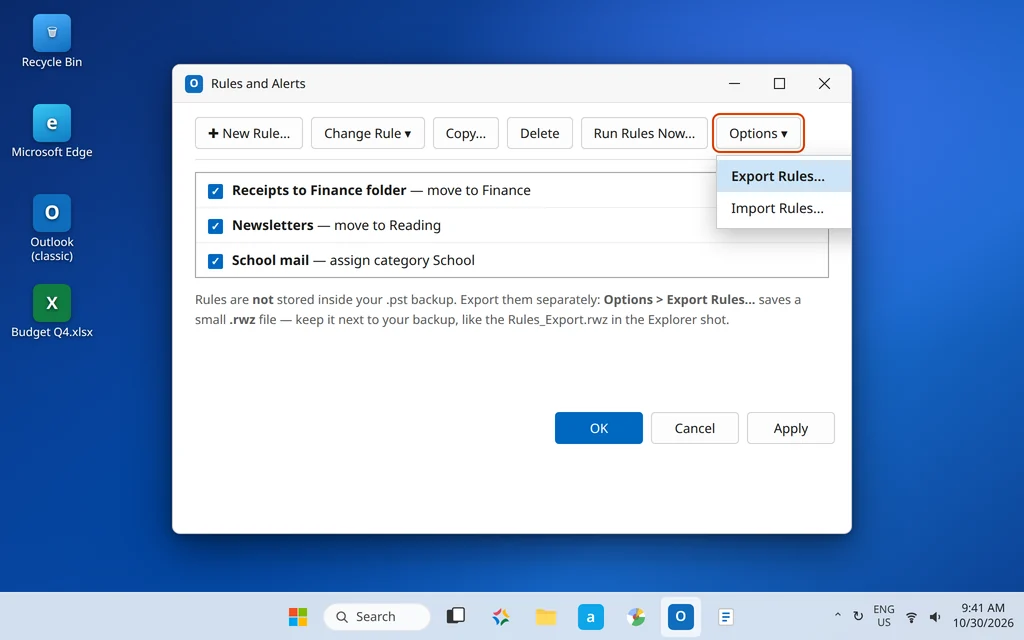Image resolution: width=1024 pixels, height=640 pixels.
Task: Show hidden system tray icons
Action: (837, 616)
